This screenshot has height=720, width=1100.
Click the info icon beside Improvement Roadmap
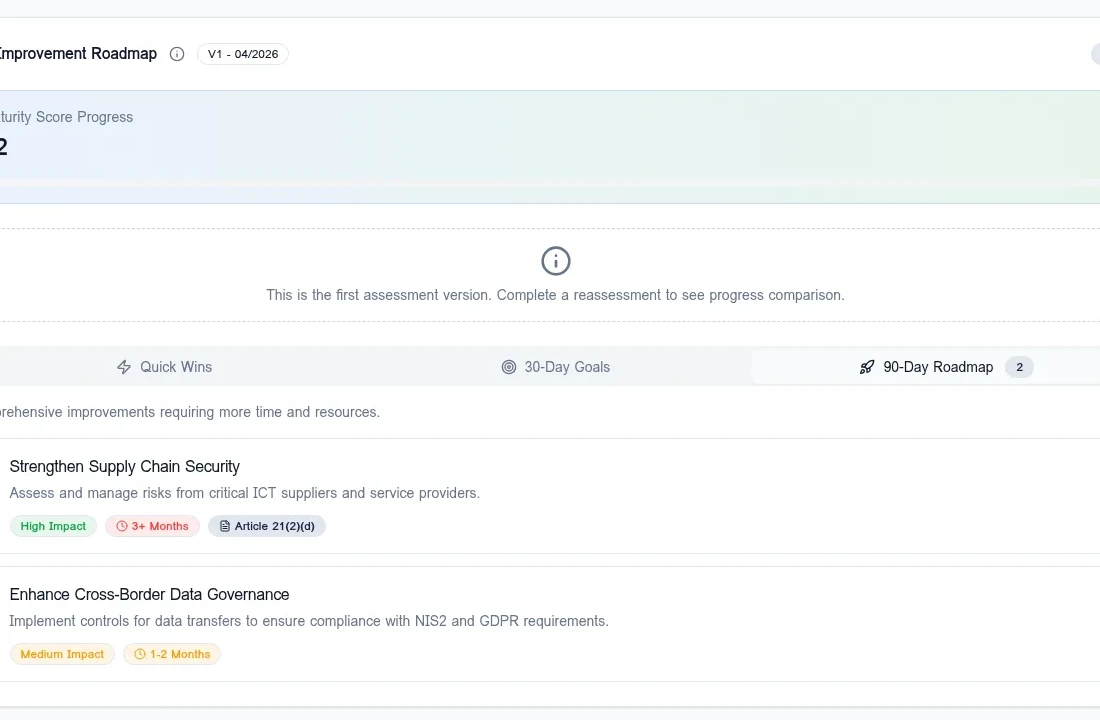point(177,54)
